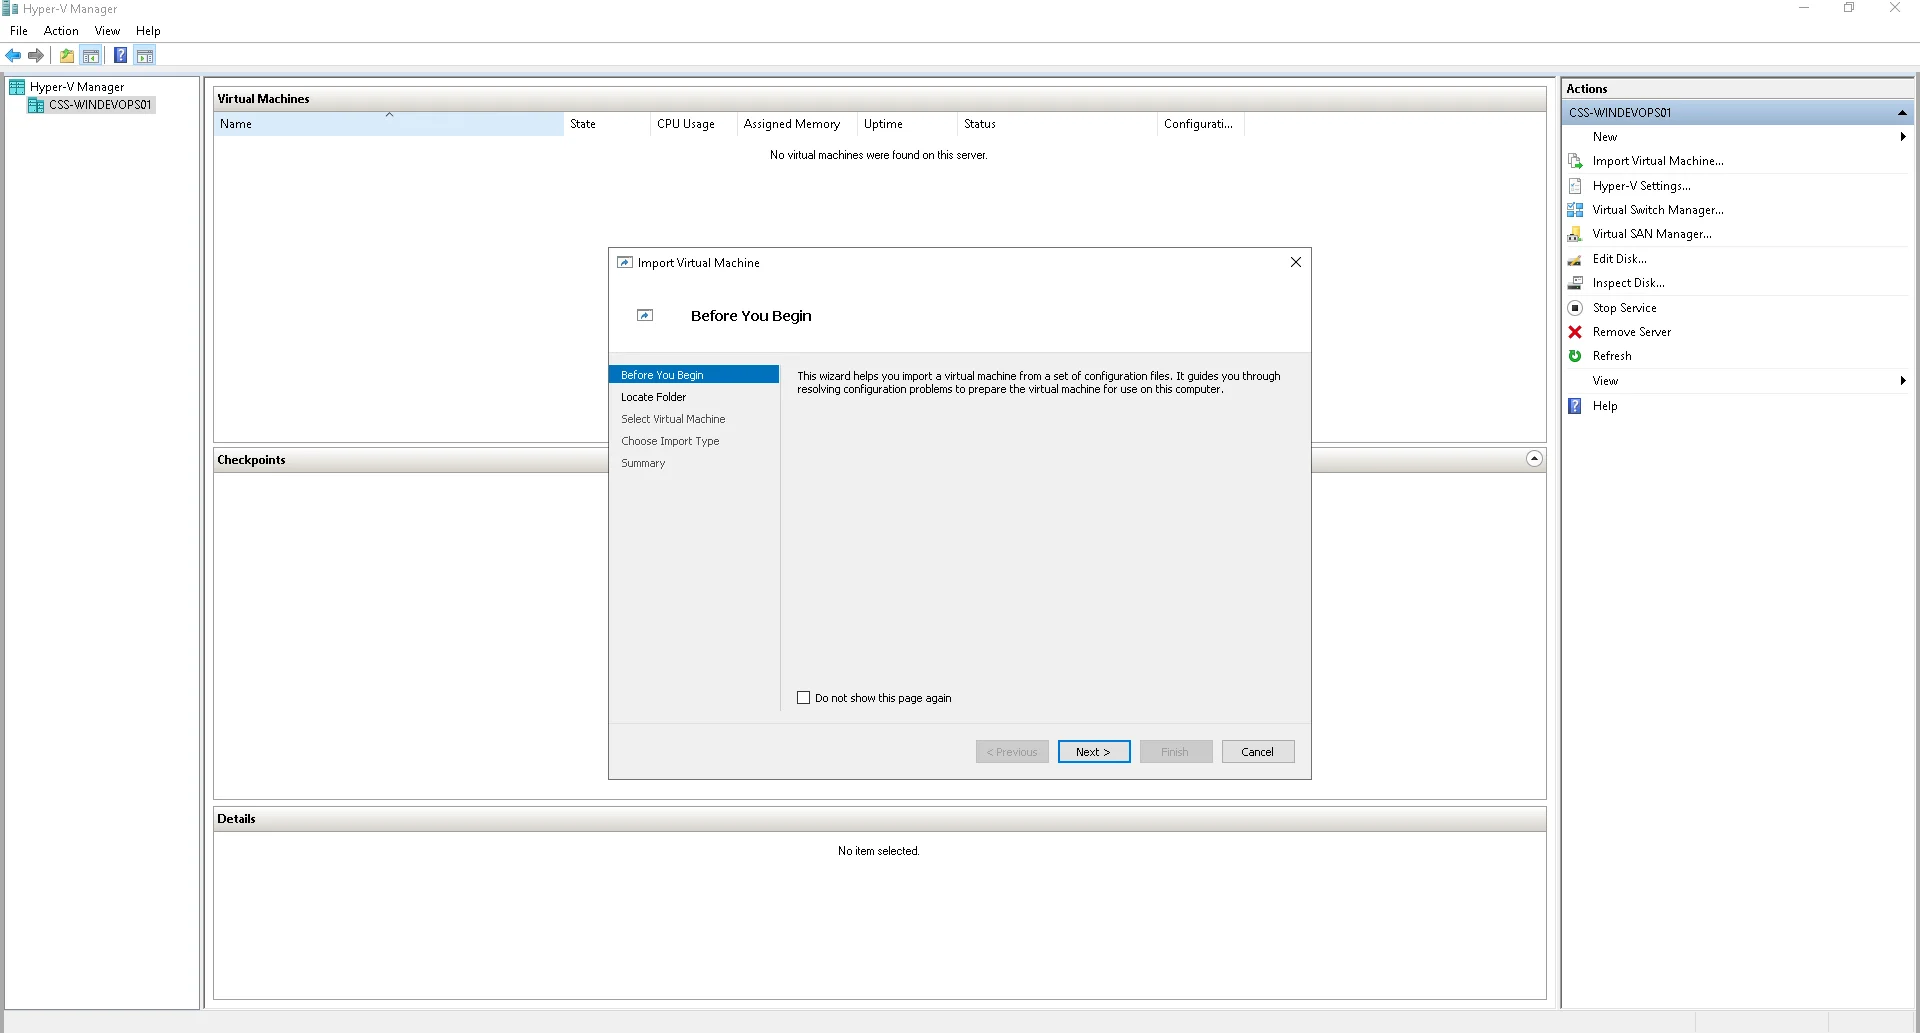This screenshot has height=1033, width=1920.
Task: Click Hyper-V Settings... action link
Action: coord(1642,186)
